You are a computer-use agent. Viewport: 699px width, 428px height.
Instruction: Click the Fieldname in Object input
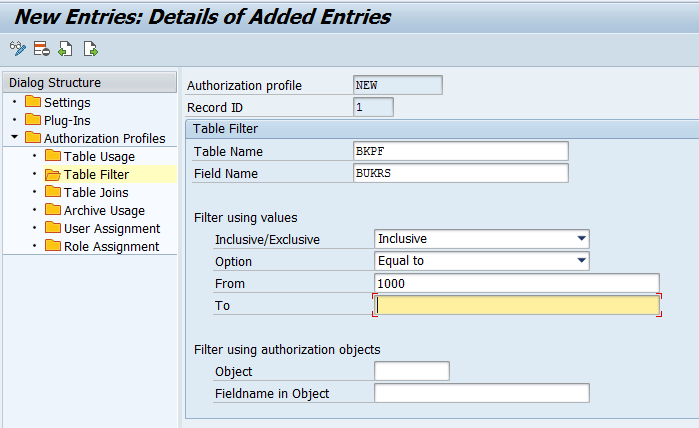[x=481, y=393]
